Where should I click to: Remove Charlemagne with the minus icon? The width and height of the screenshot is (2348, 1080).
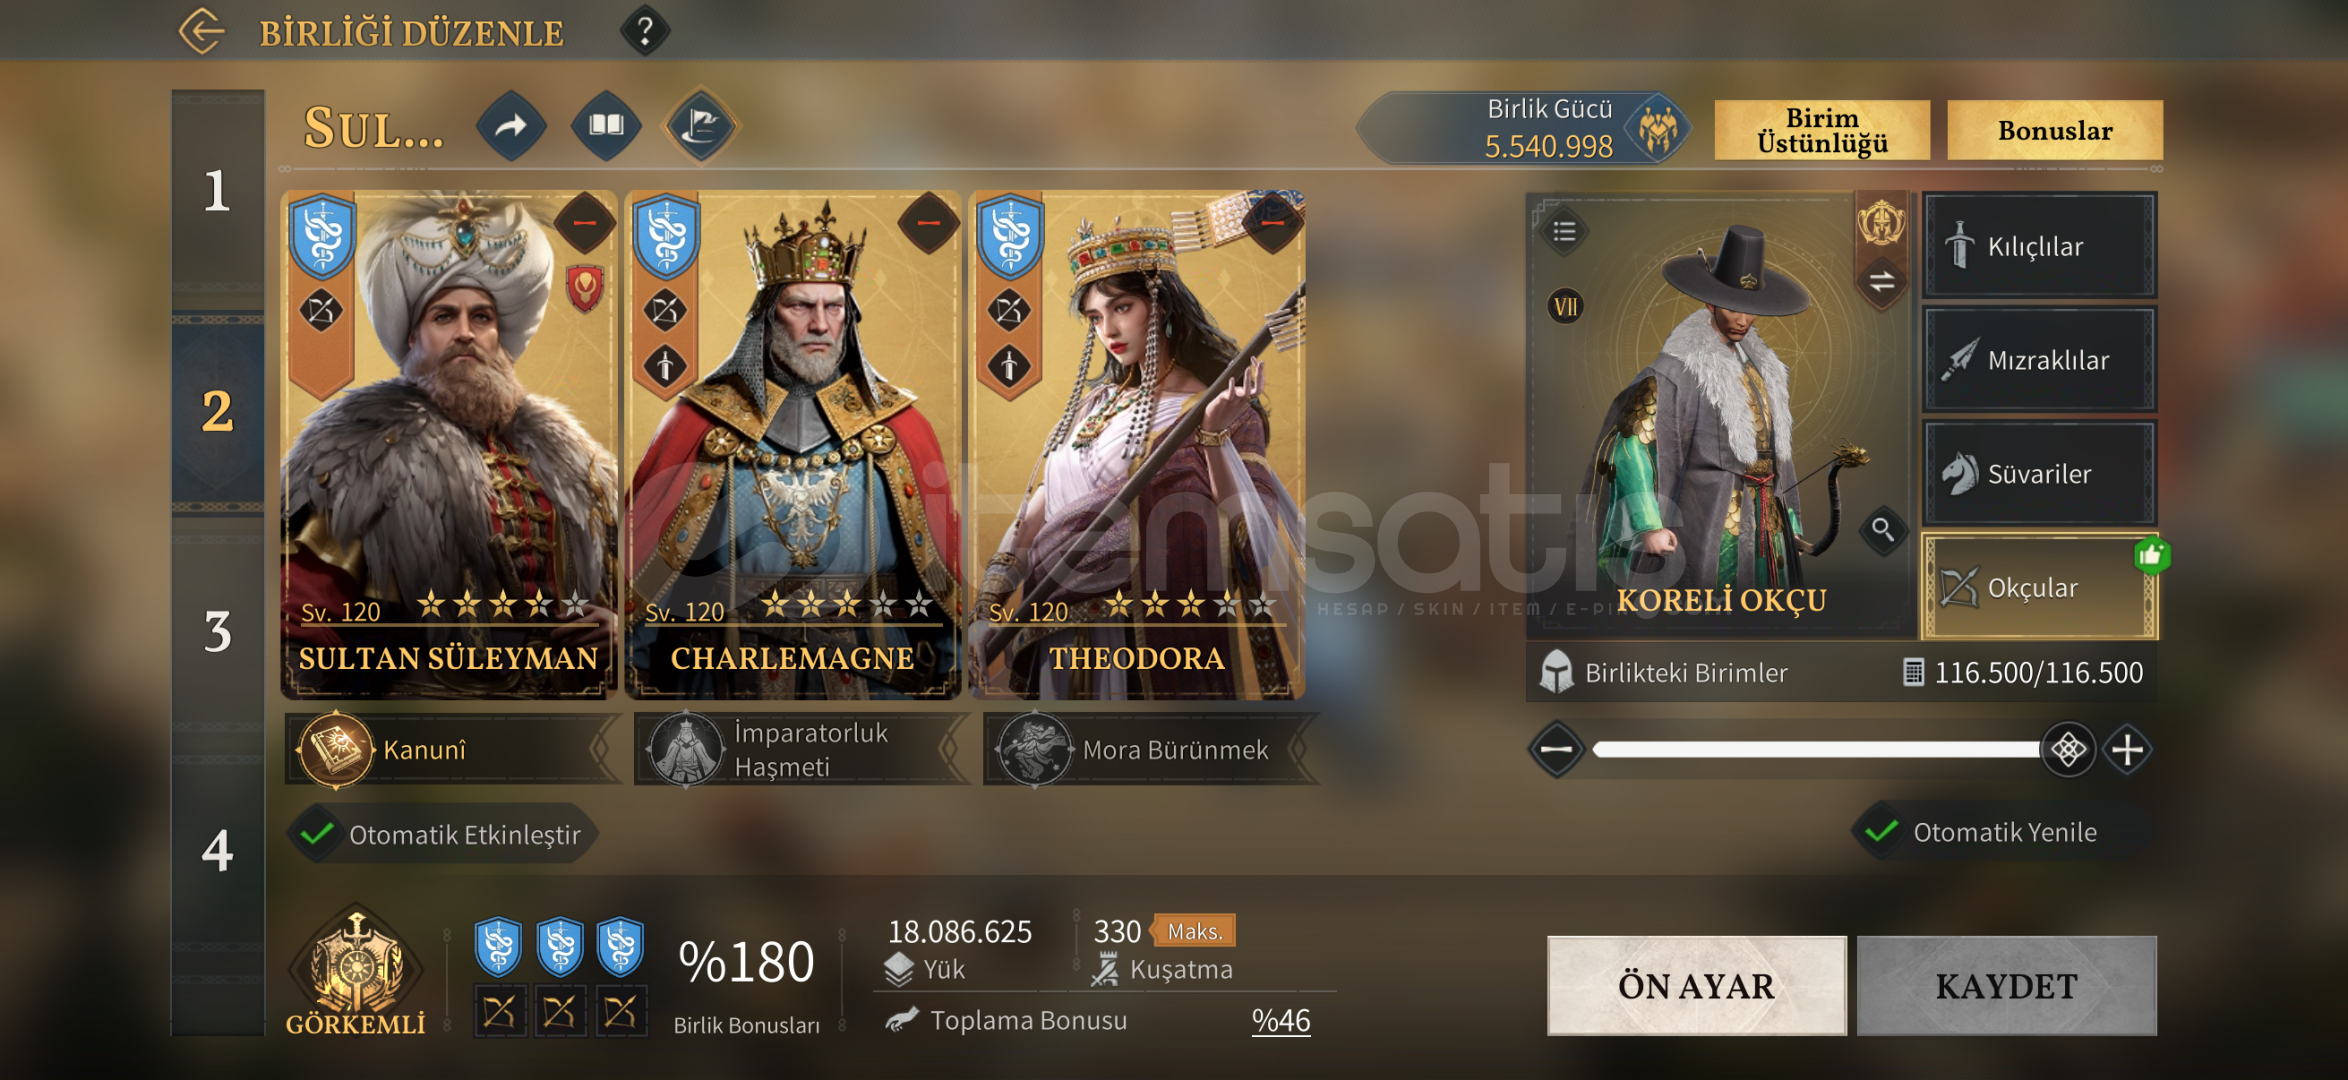pos(928,222)
